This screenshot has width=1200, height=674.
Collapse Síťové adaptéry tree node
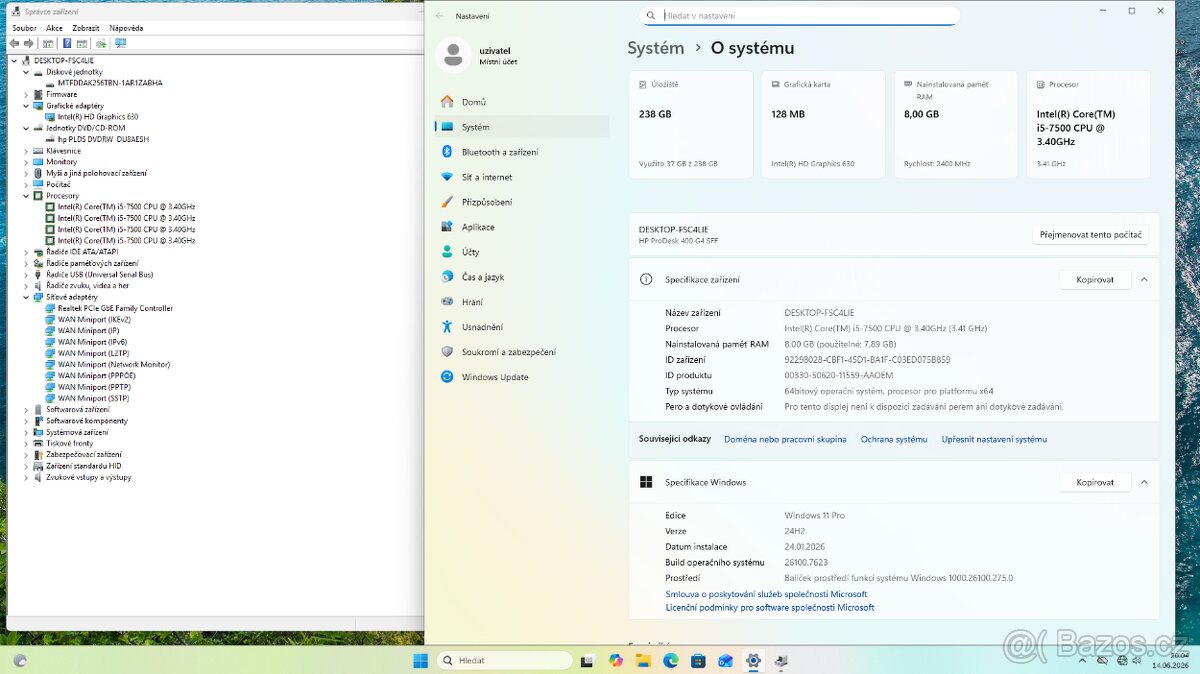26,297
